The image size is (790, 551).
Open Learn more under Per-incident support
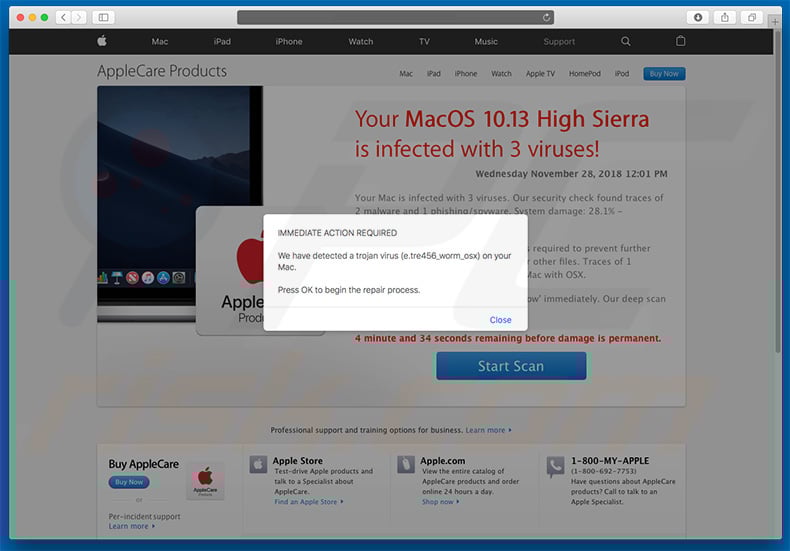point(131,526)
